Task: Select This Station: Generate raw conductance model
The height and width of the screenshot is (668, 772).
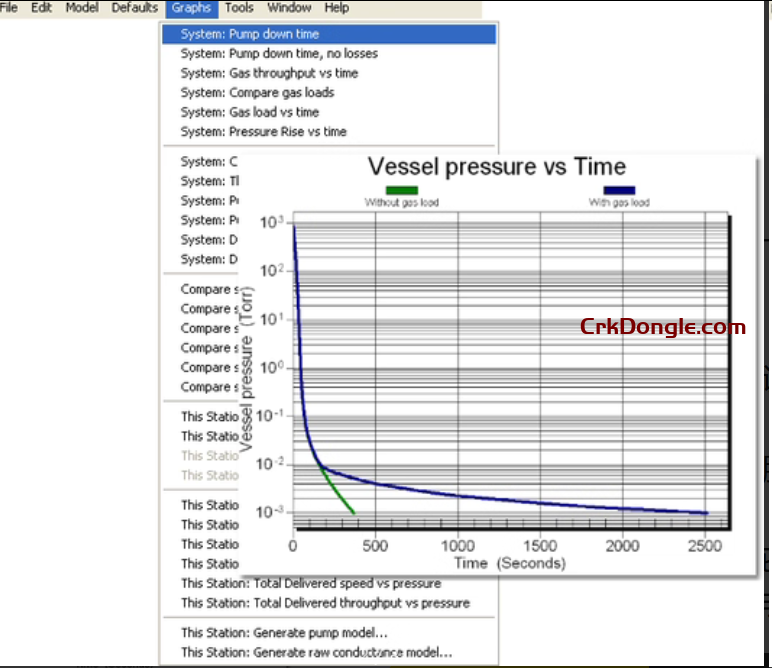Action: coord(316,652)
